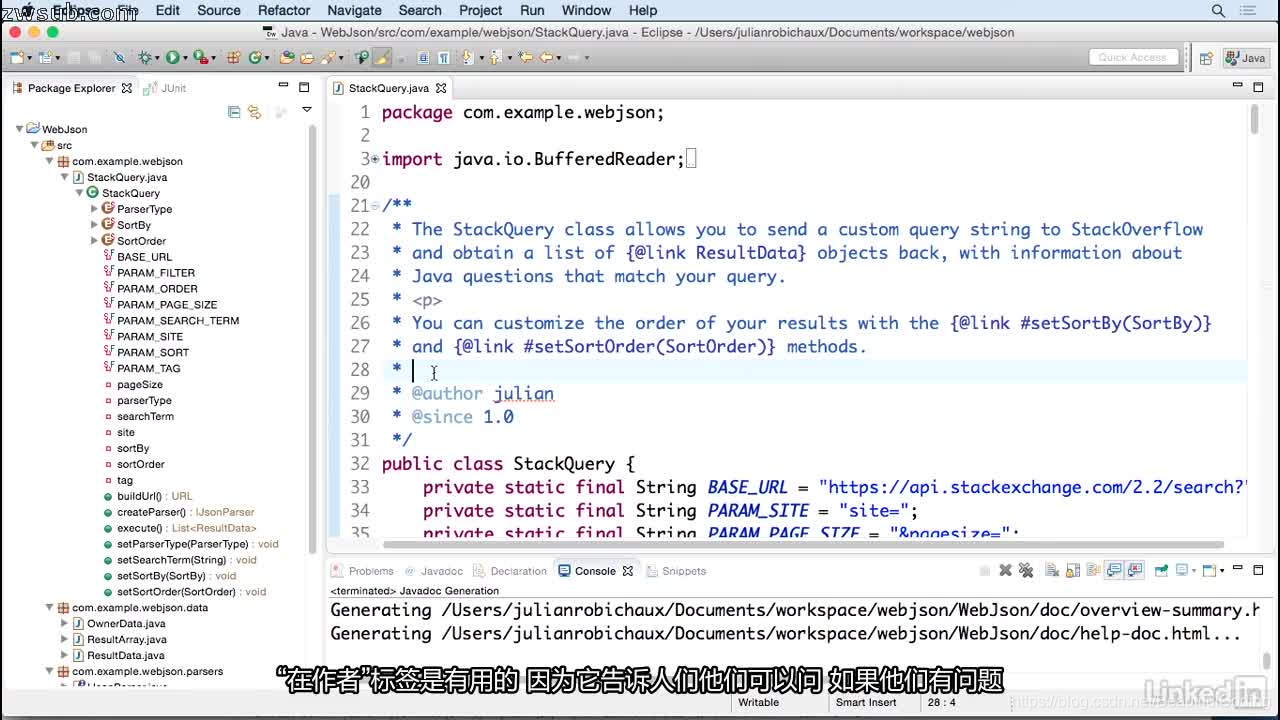Collapse the src folder node
This screenshot has height=720, width=1280.
tap(35, 145)
